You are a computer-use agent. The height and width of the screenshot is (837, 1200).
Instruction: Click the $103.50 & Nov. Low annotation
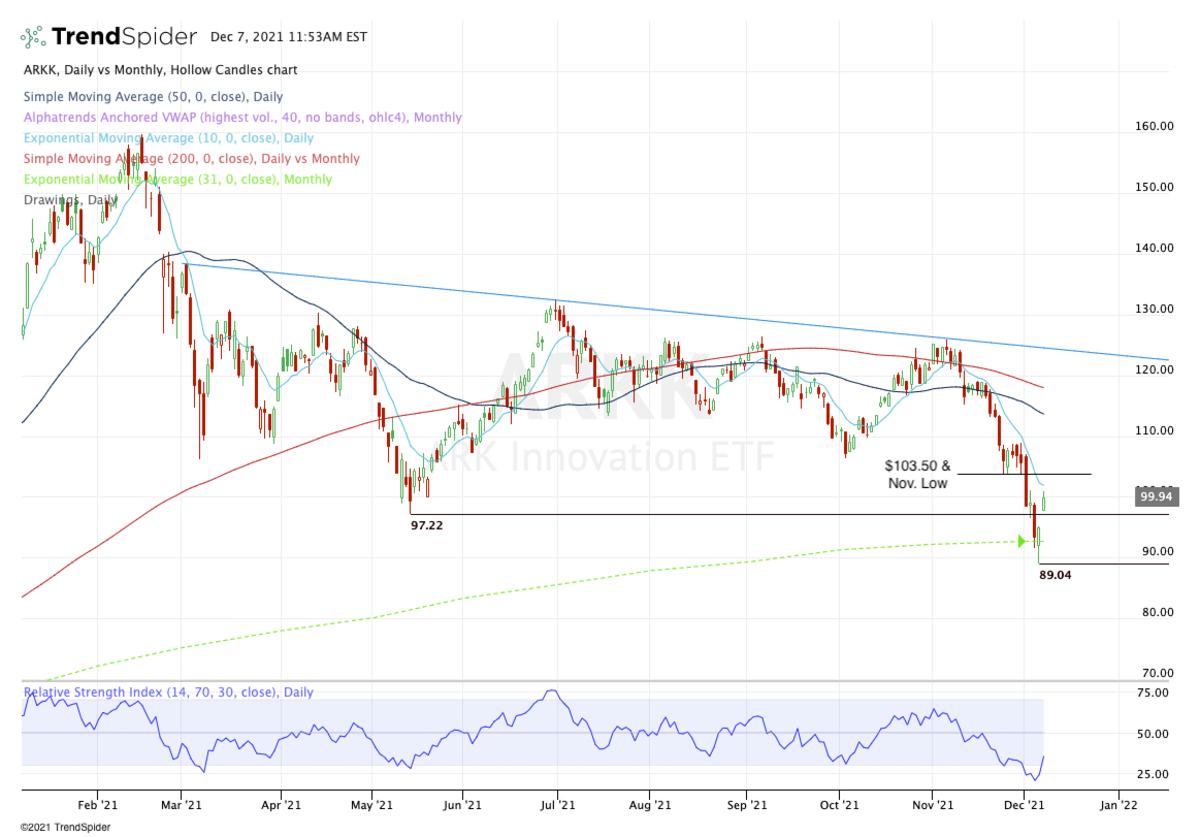tap(915, 474)
